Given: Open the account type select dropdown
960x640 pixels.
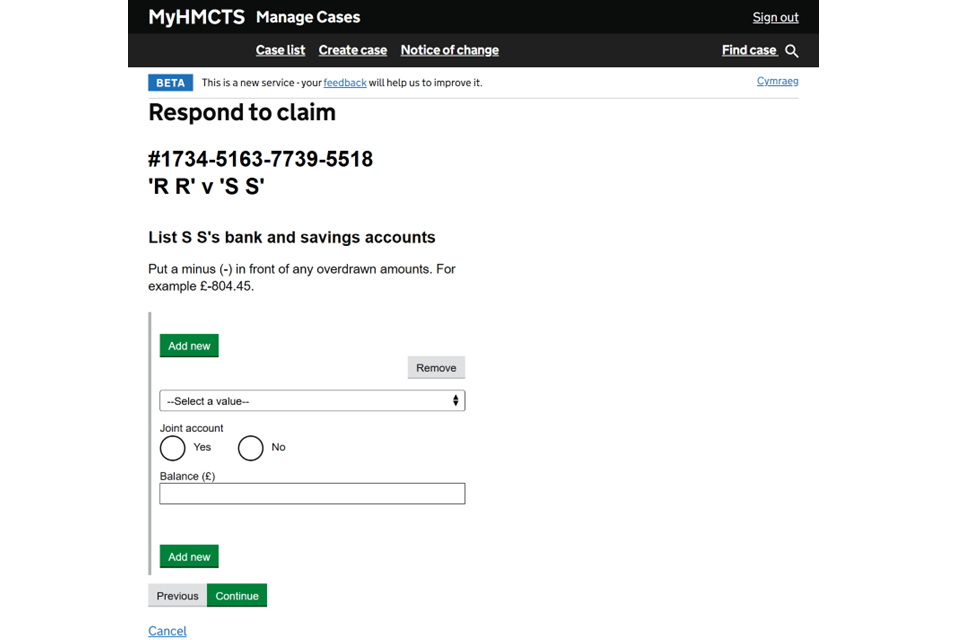Looking at the screenshot, I should (x=311, y=401).
